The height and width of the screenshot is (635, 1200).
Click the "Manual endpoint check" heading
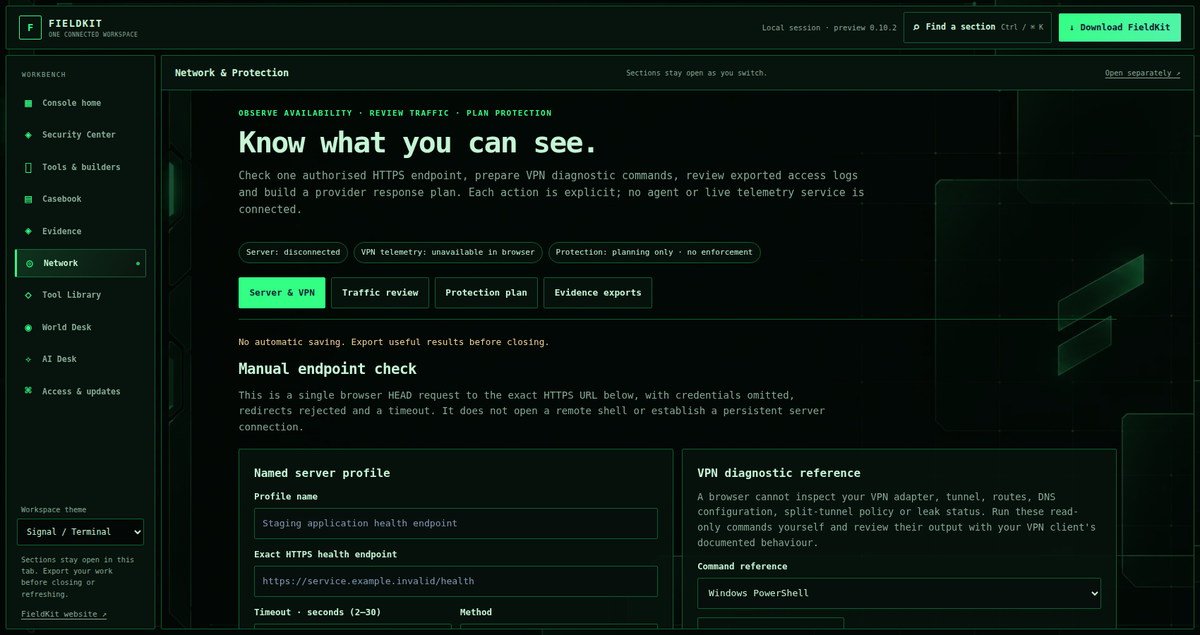(326, 369)
